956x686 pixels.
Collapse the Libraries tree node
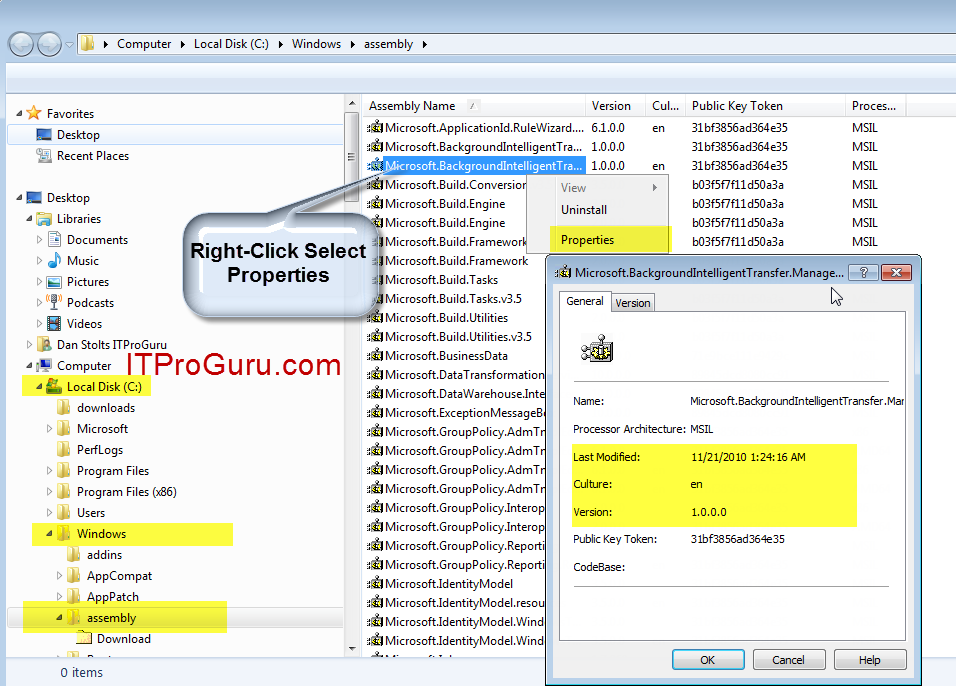tap(29, 218)
